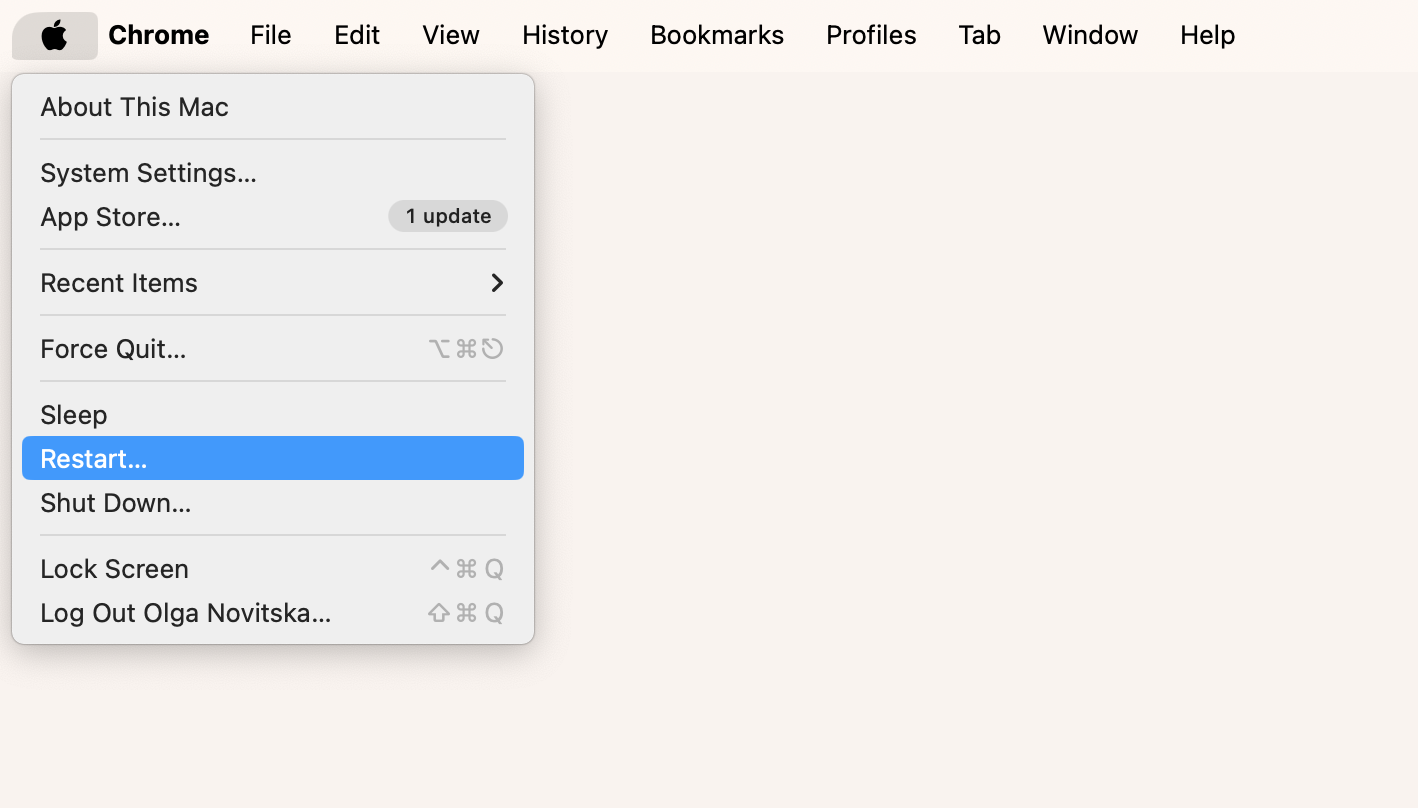
Task: Open the Profiles menu
Action: (870, 35)
